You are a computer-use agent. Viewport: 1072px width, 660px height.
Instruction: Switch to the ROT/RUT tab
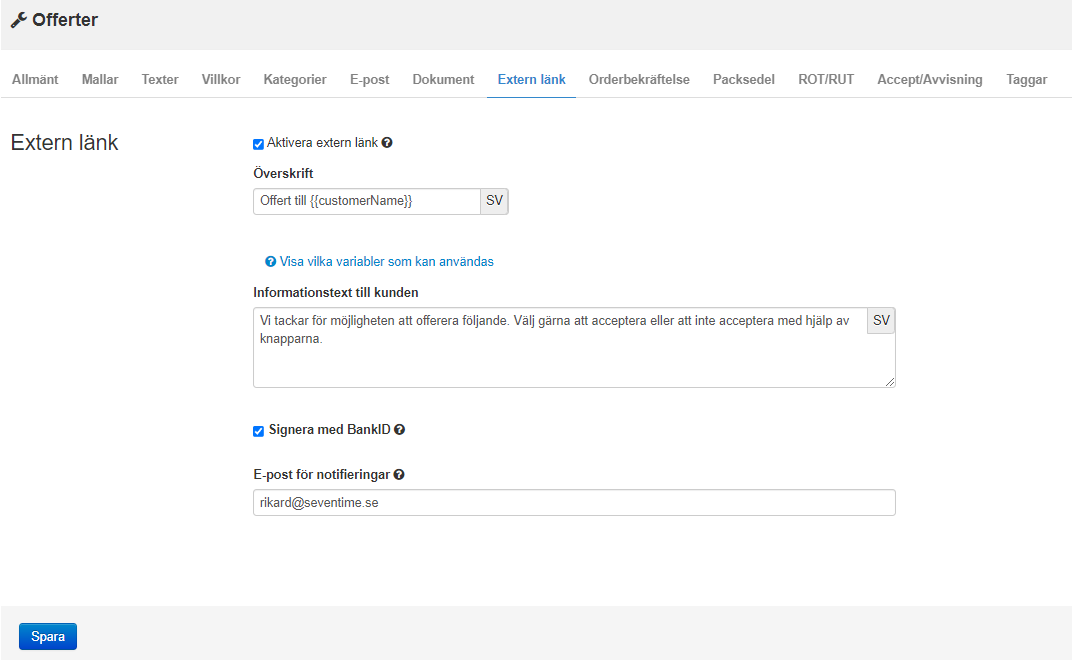826,79
